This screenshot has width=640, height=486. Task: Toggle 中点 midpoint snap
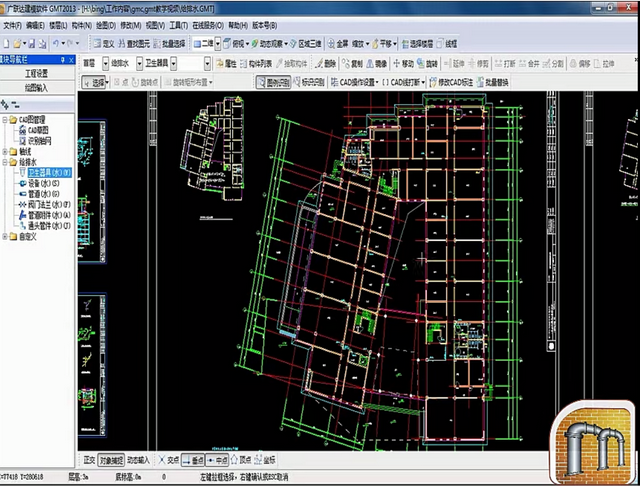point(217,460)
